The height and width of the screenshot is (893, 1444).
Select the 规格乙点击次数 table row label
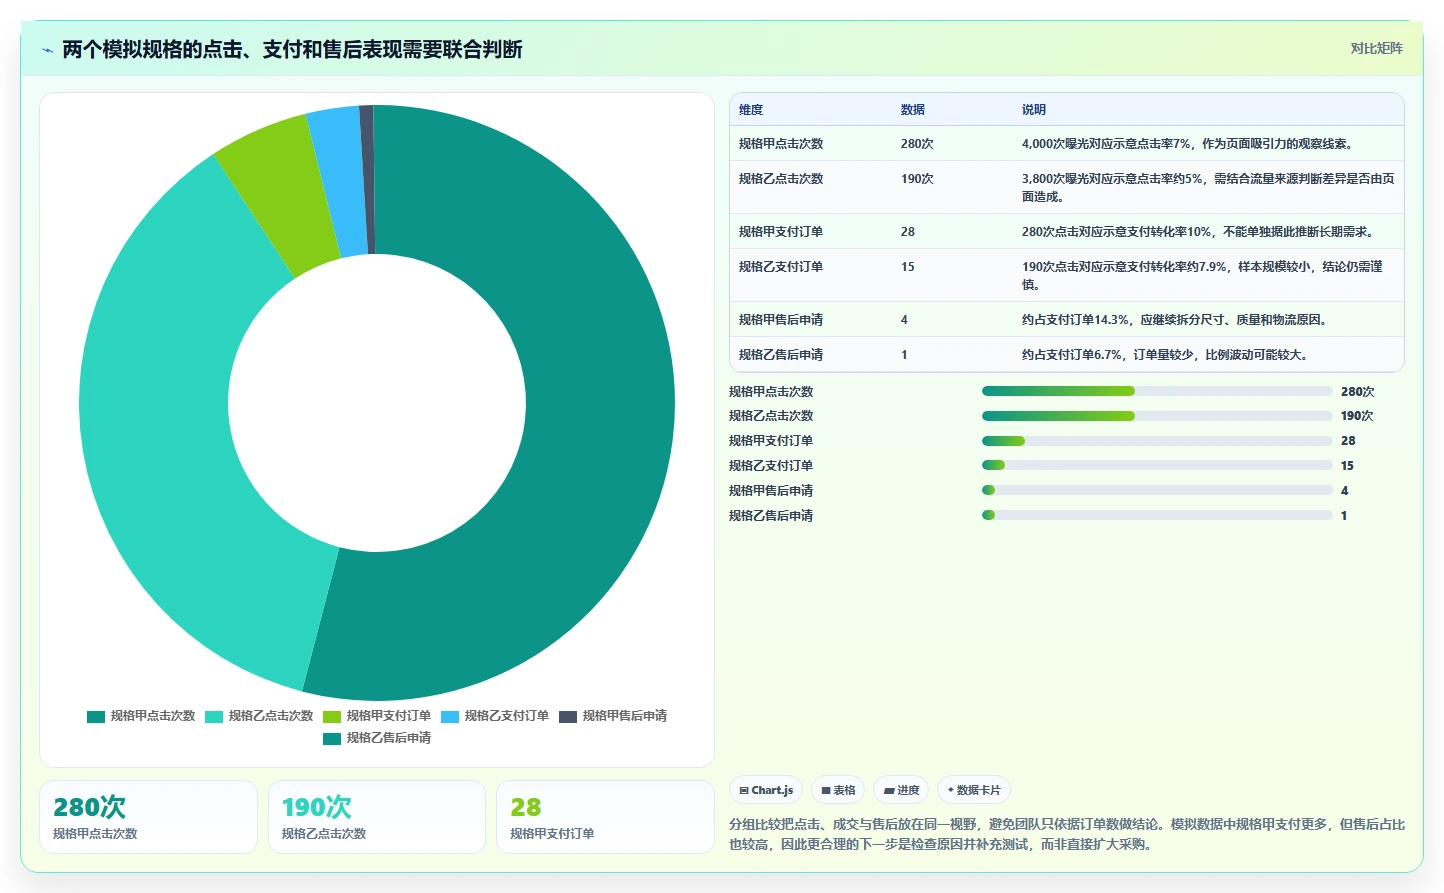click(781, 179)
